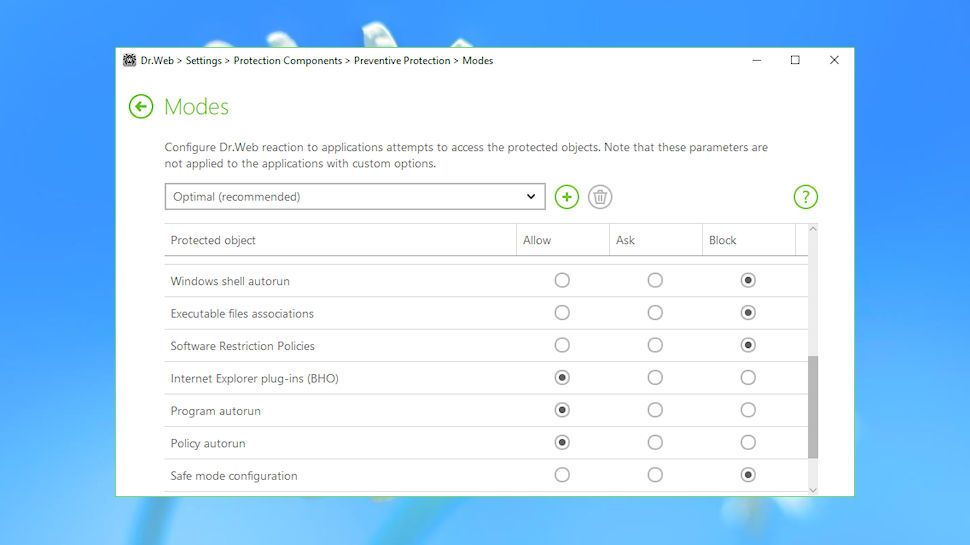Screen dimensions: 970x545
Task: Select the Policy autorun row label
Action: 208,444
